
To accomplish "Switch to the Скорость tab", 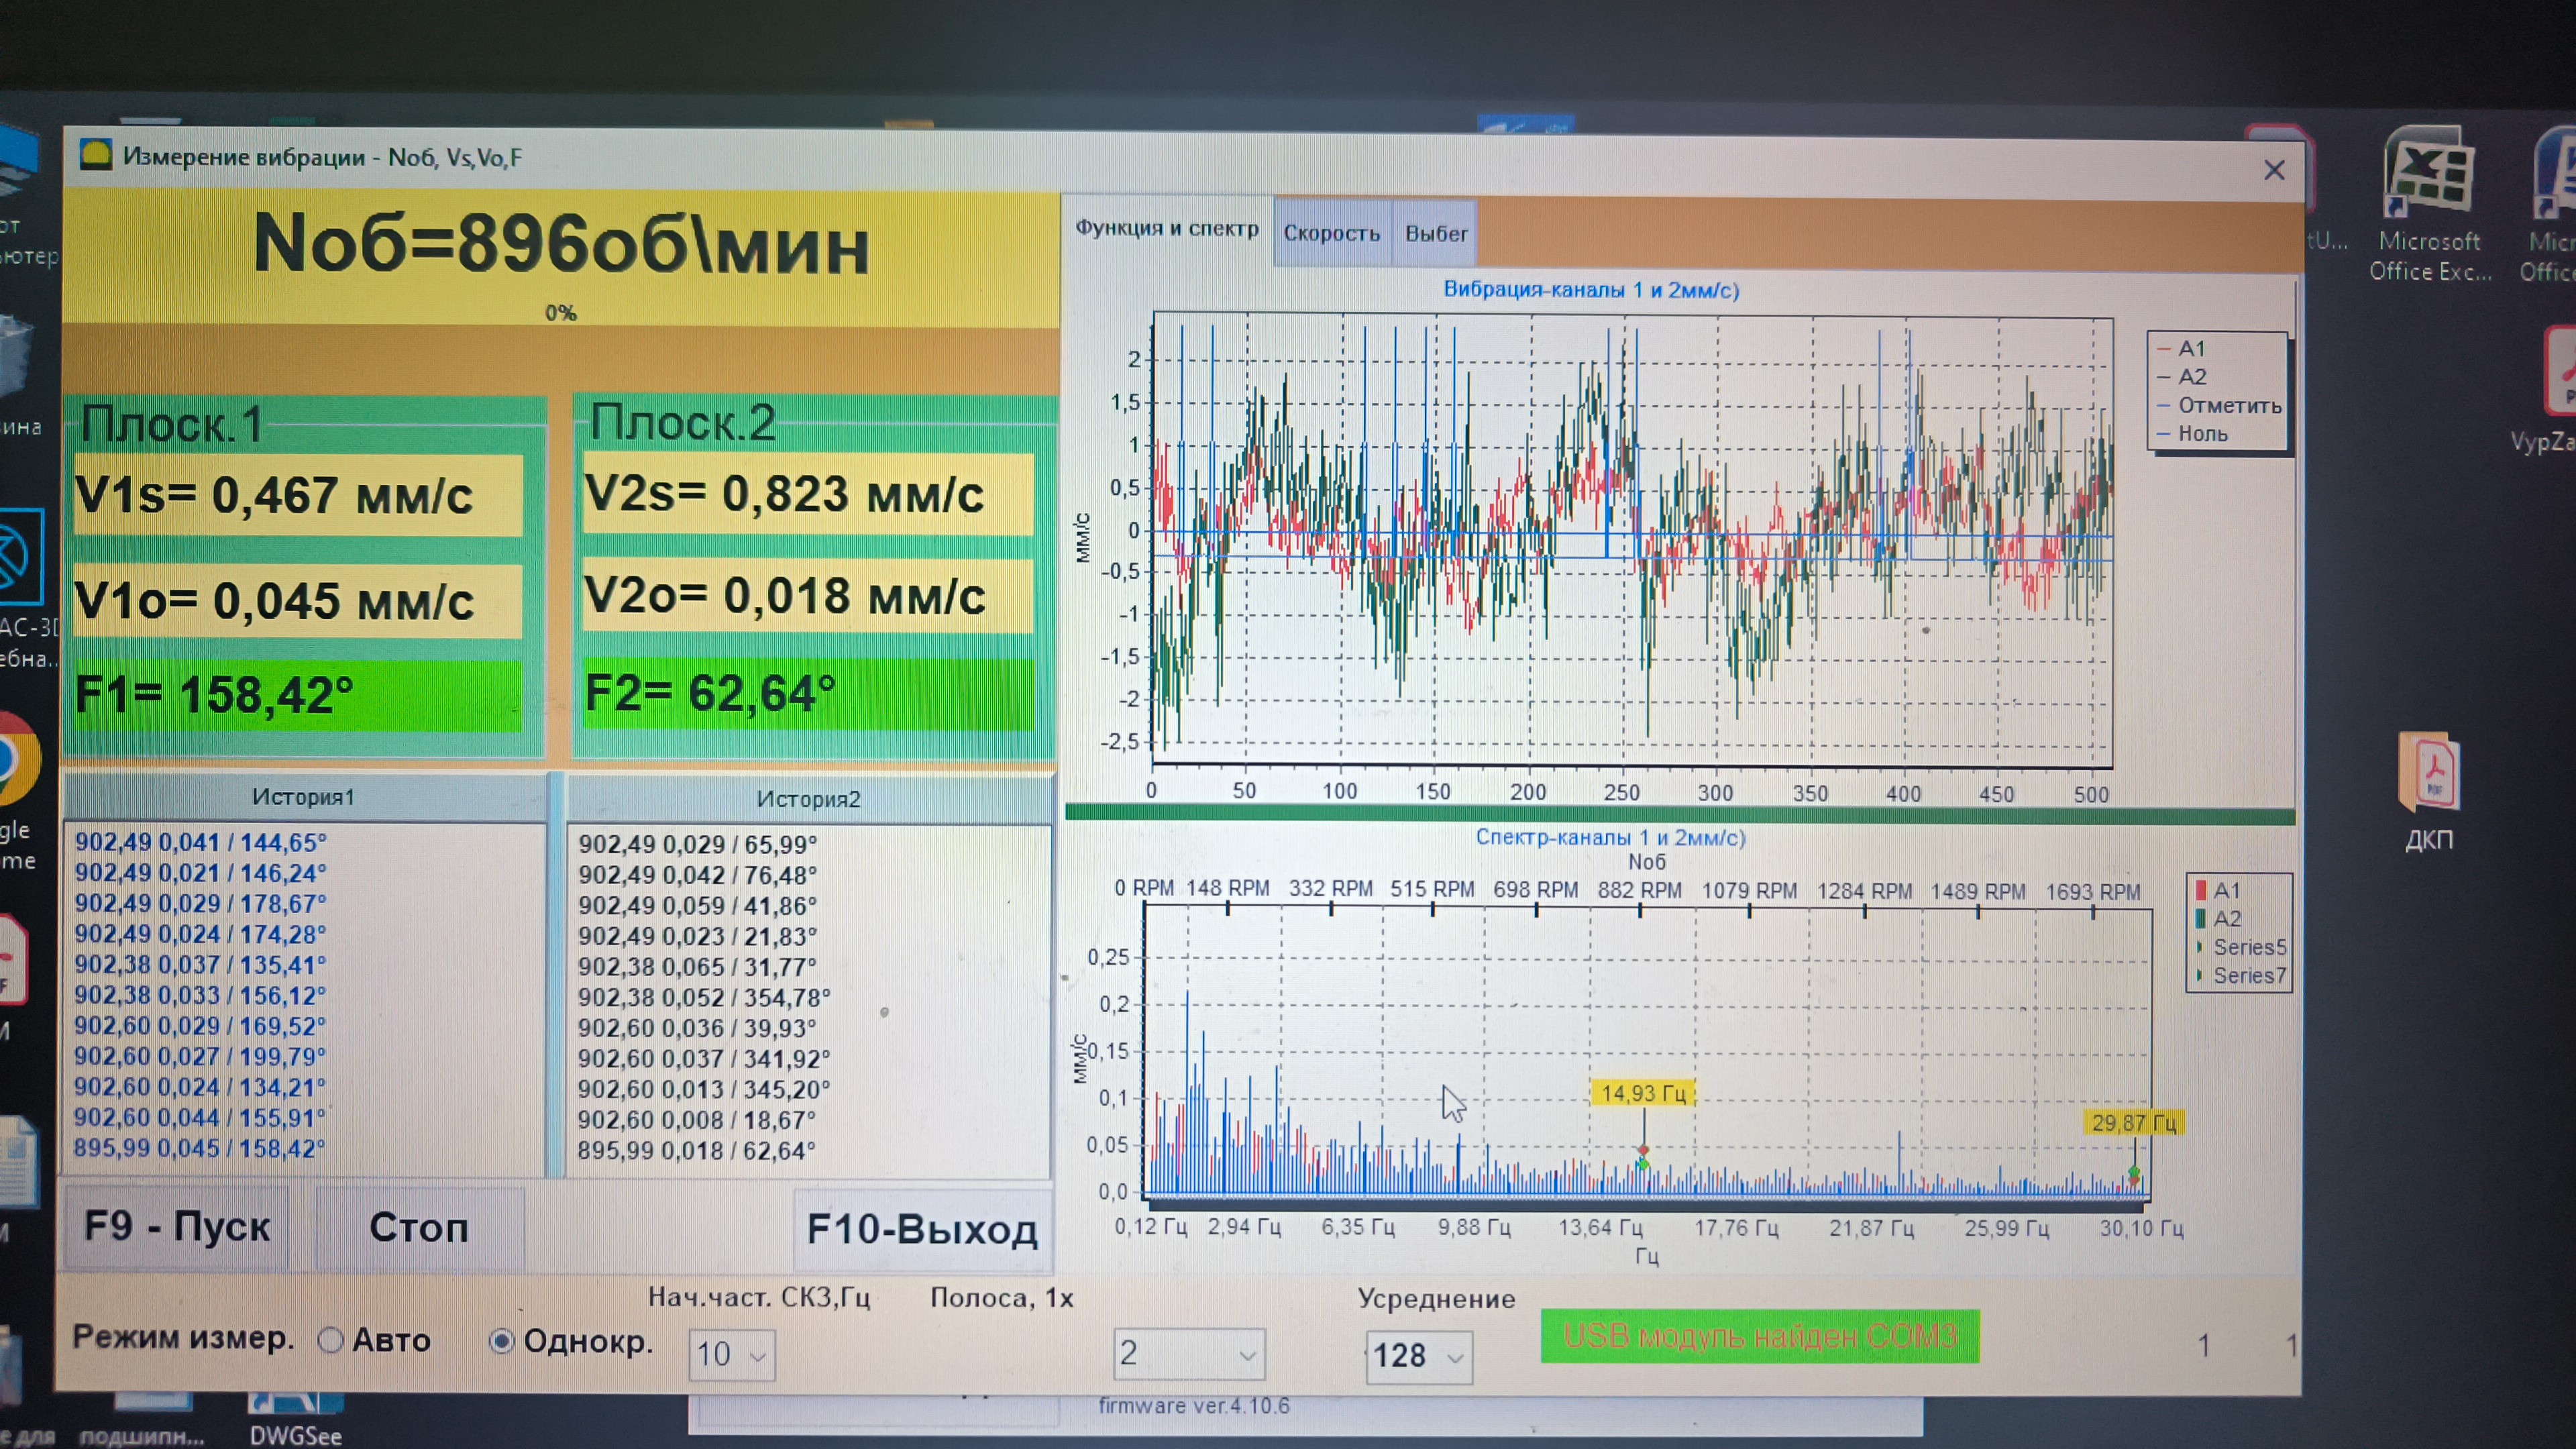I will coord(1331,233).
